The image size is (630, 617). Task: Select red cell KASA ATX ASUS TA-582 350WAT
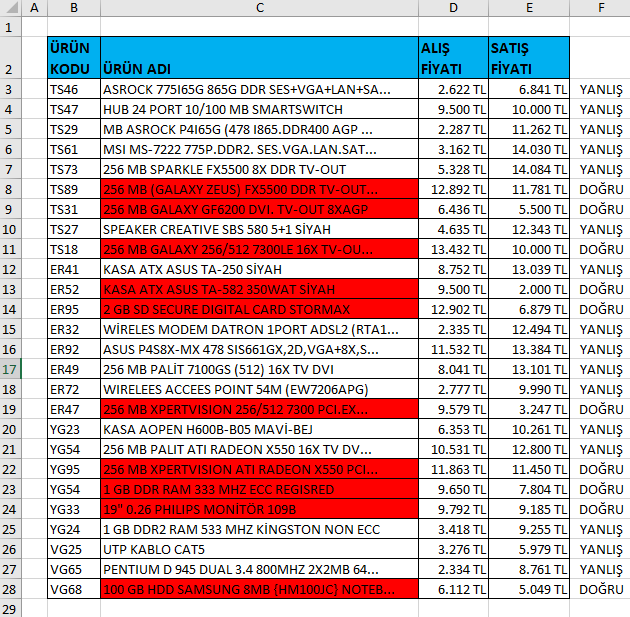260,289
